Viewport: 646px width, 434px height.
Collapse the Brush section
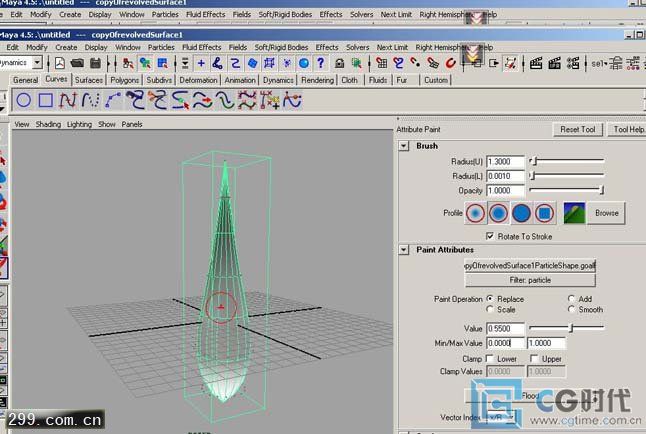tap(404, 146)
